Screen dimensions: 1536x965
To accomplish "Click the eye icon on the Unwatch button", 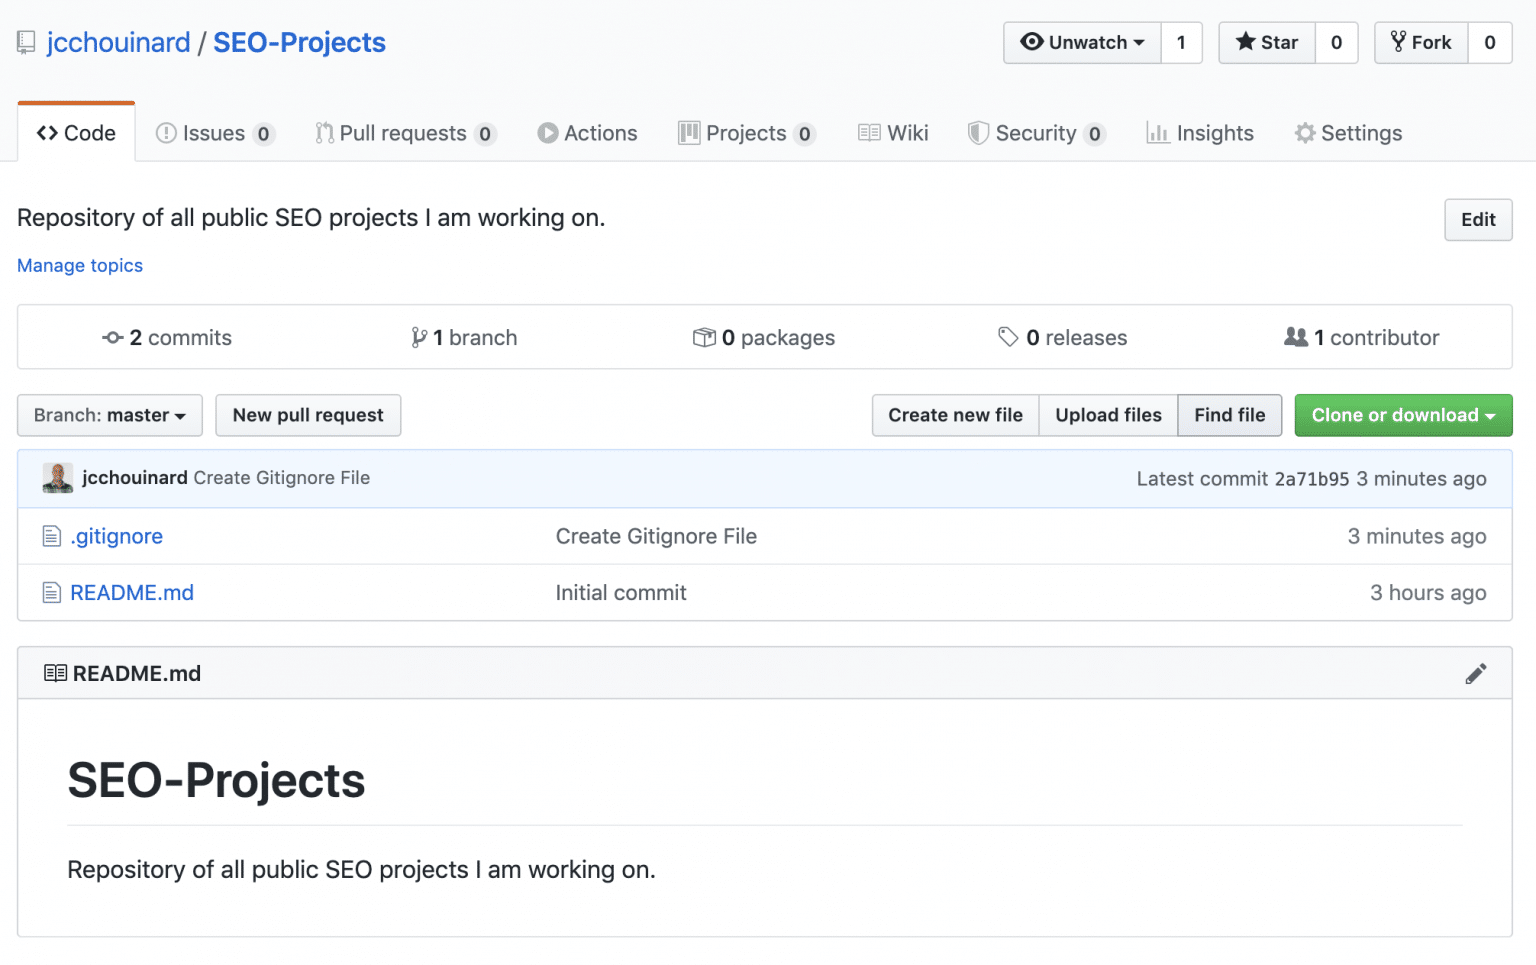I will pos(1033,42).
